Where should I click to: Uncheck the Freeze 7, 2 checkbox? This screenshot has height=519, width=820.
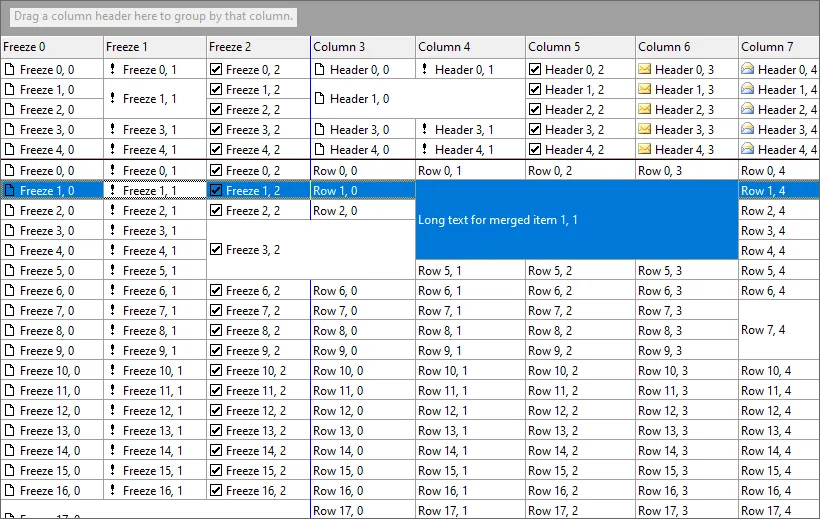[216, 311]
